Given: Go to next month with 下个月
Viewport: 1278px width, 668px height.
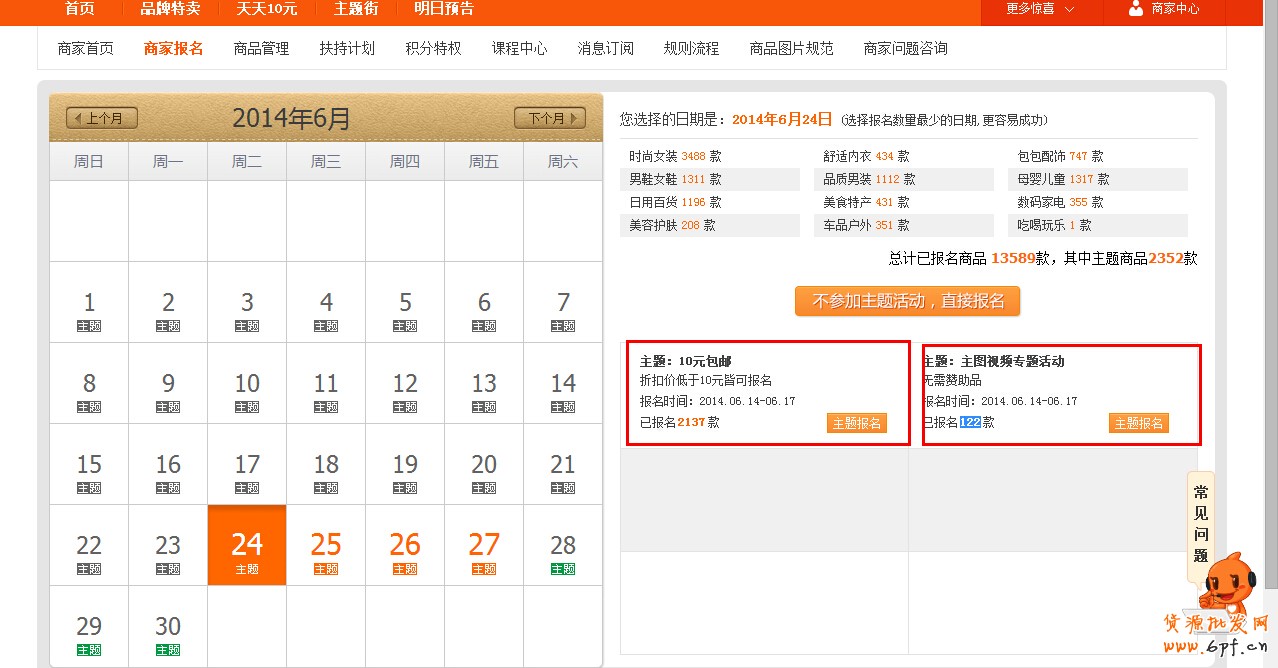Looking at the screenshot, I should 549,118.
